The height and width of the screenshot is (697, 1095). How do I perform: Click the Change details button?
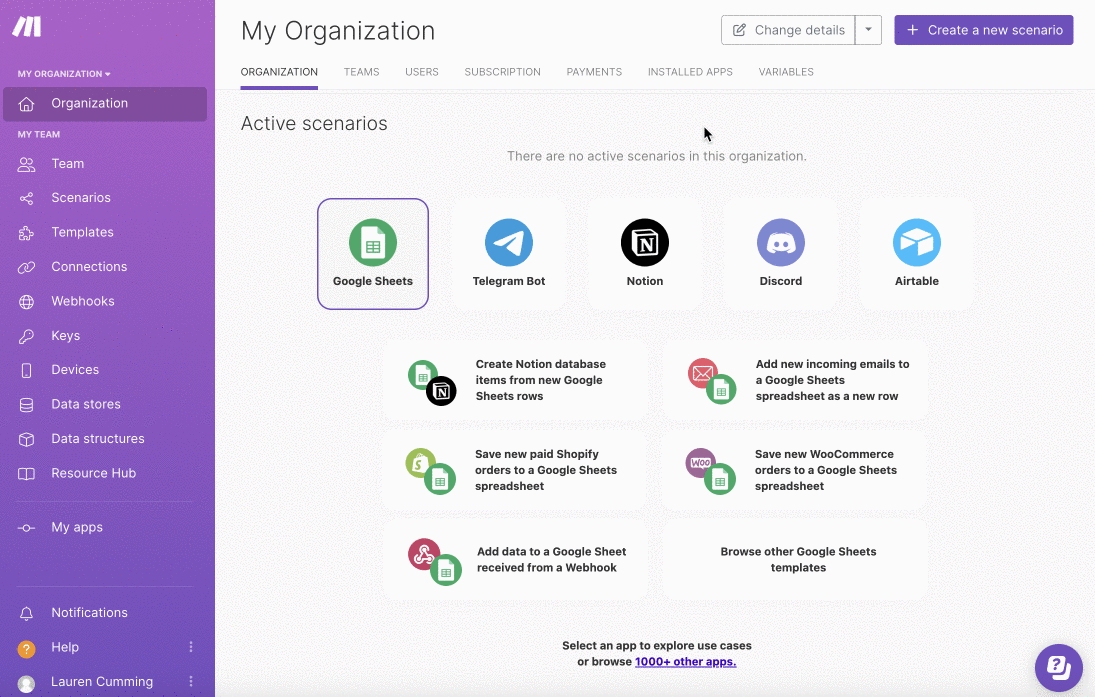pyautogui.click(x=788, y=30)
